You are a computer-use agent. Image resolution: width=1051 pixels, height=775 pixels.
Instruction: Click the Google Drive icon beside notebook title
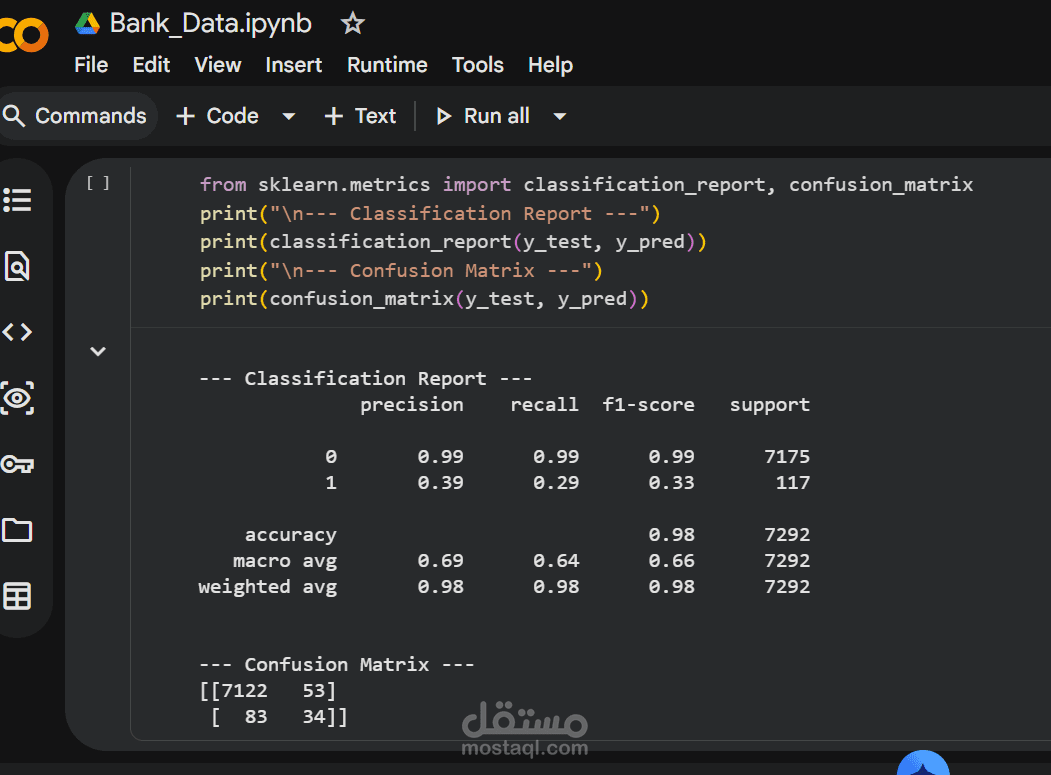click(x=87, y=23)
